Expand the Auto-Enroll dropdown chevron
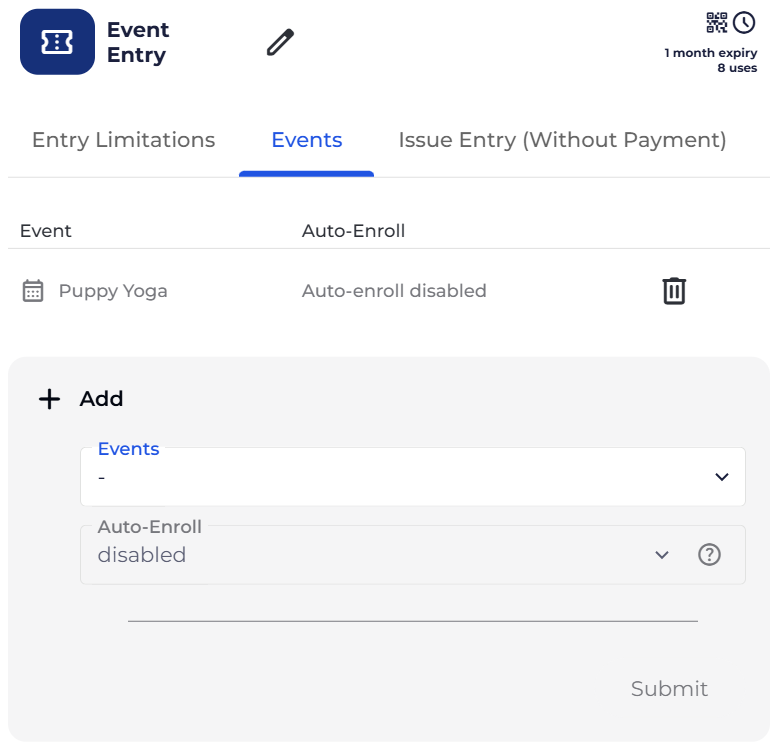This screenshot has height=753, width=782. (662, 555)
